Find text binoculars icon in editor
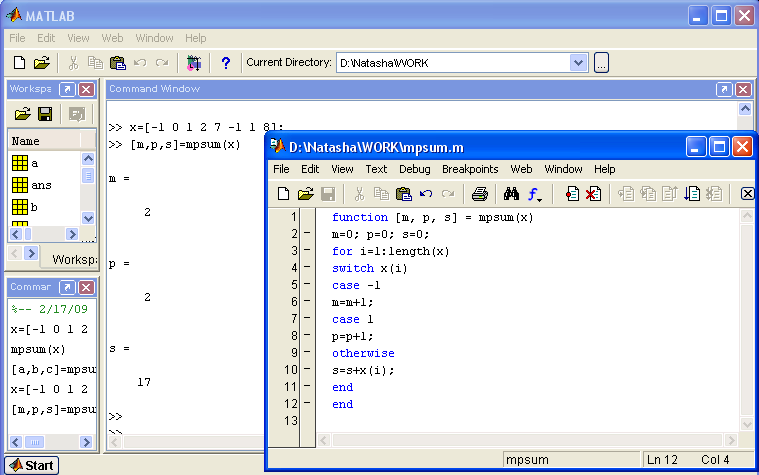Viewport: 759px width, 475px height. [x=511, y=194]
